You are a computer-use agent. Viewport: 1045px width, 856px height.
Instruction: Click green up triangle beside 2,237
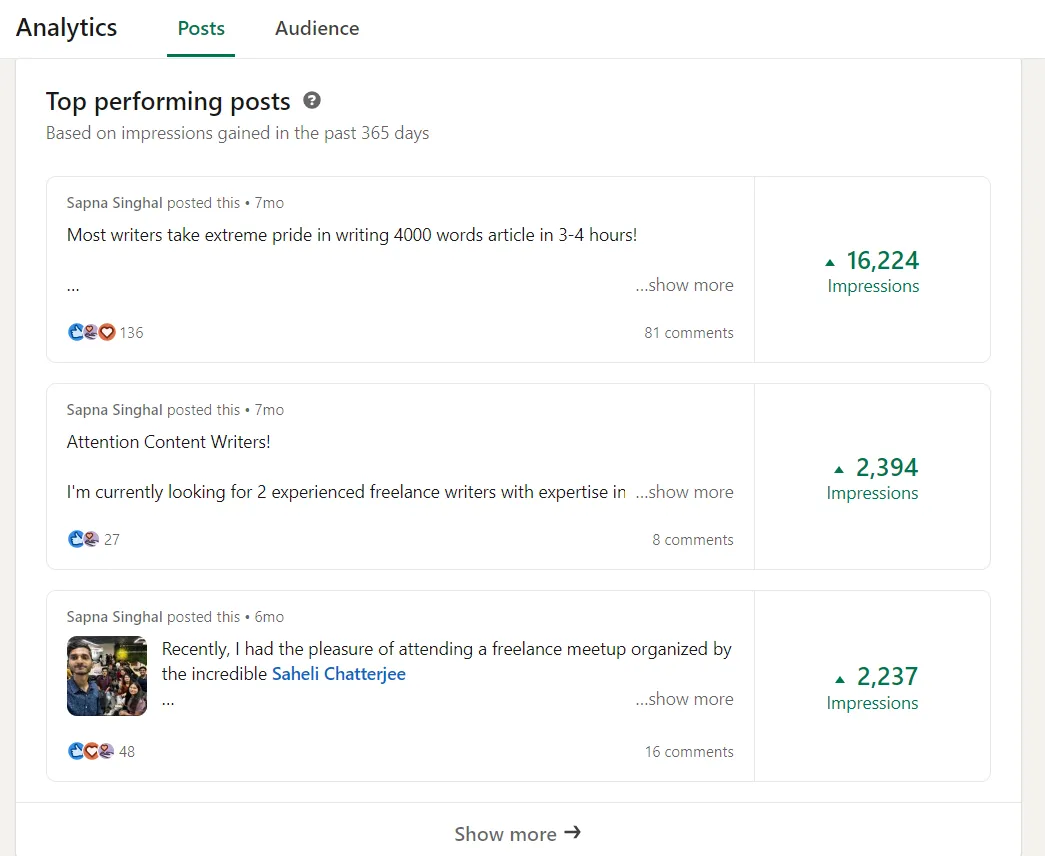tap(840, 679)
